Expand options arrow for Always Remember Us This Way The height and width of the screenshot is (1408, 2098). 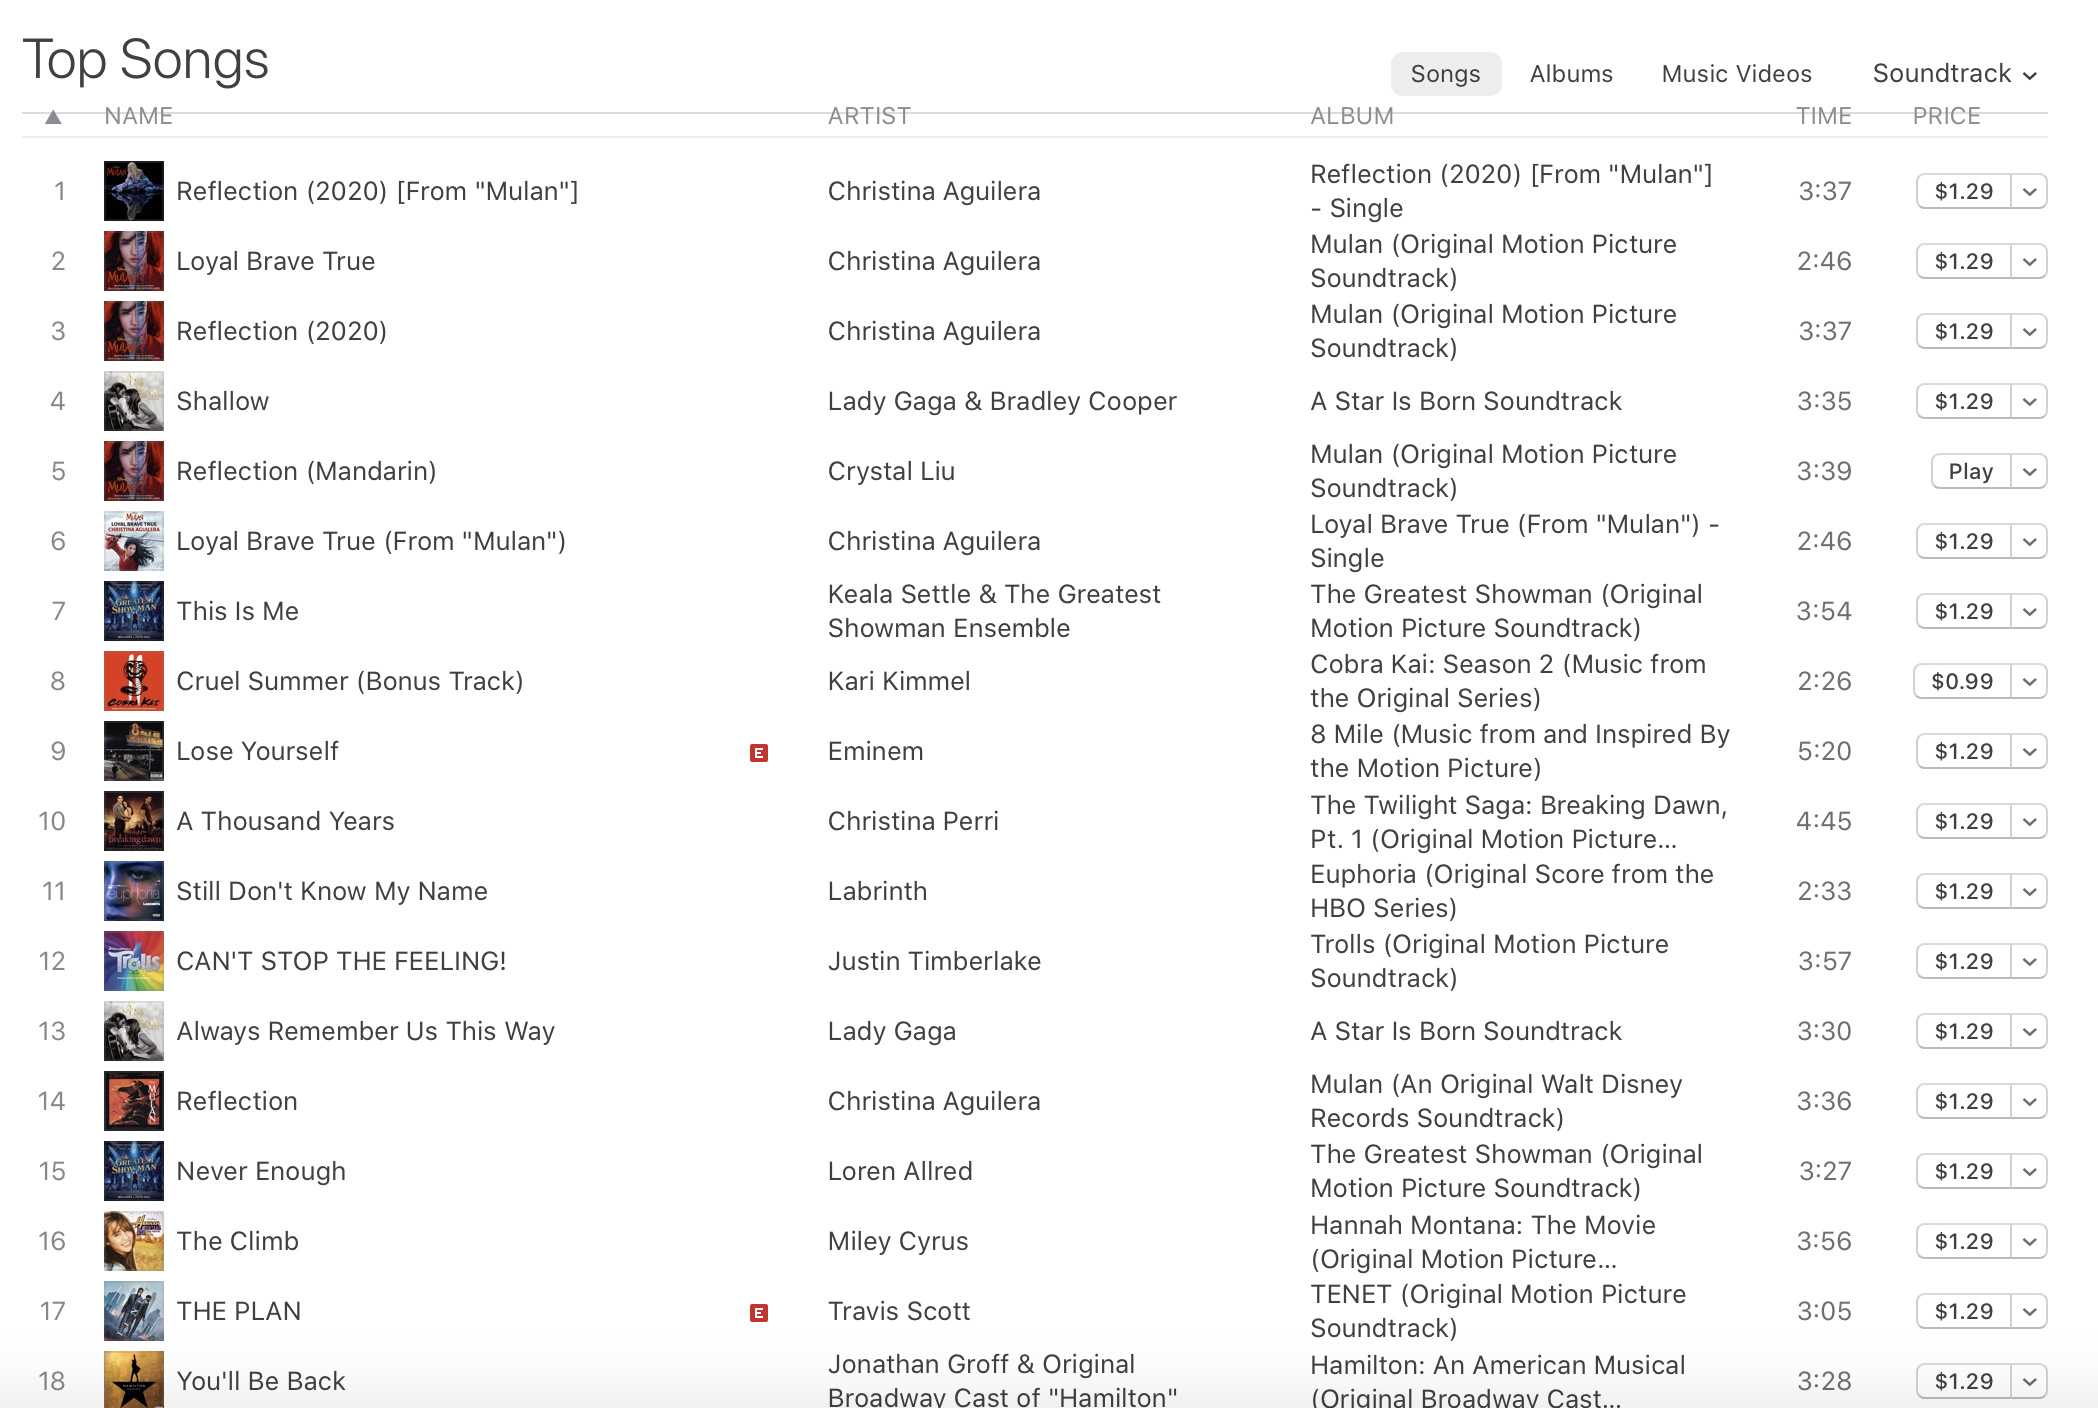point(2029,1031)
